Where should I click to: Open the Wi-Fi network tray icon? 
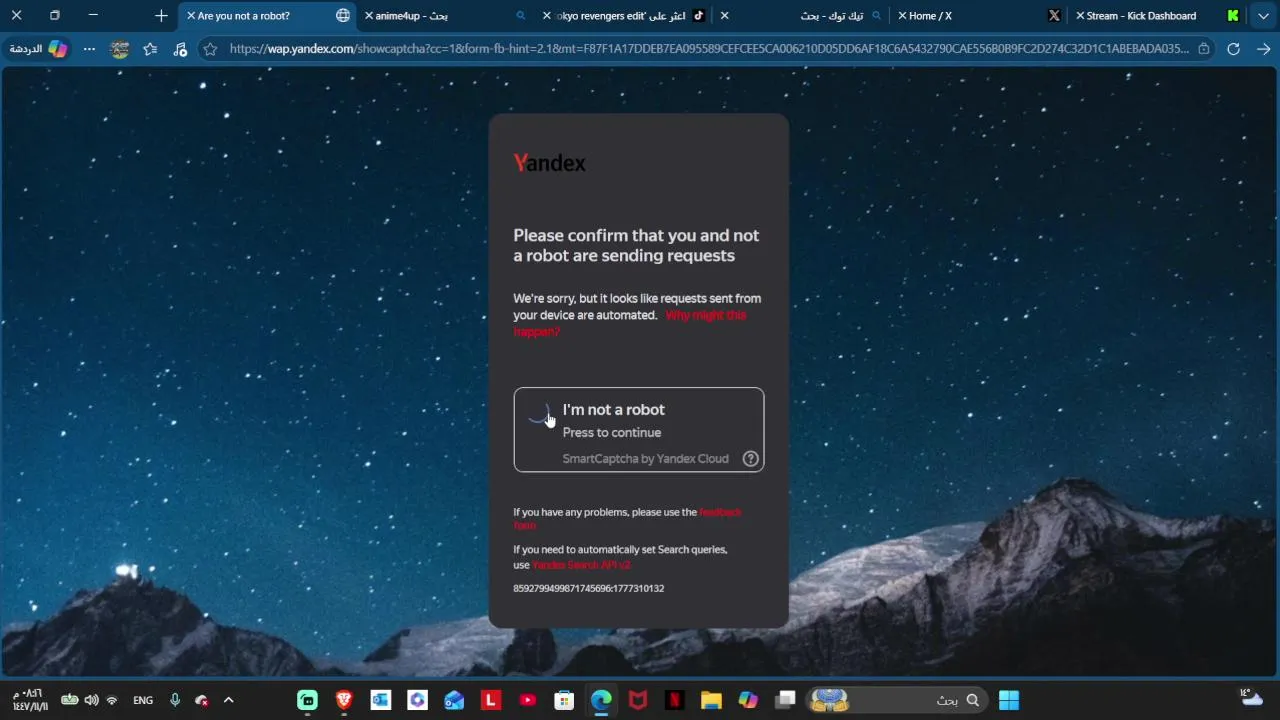click(x=112, y=700)
